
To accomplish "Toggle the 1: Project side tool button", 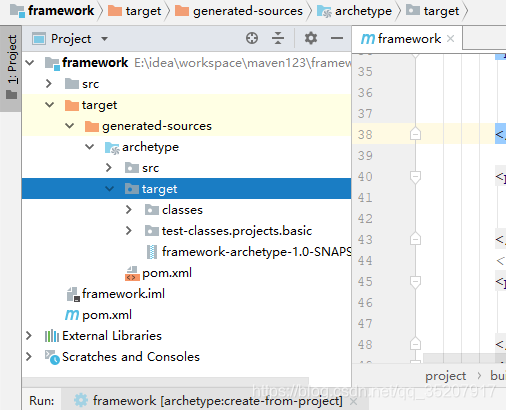I will (x=11, y=68).
